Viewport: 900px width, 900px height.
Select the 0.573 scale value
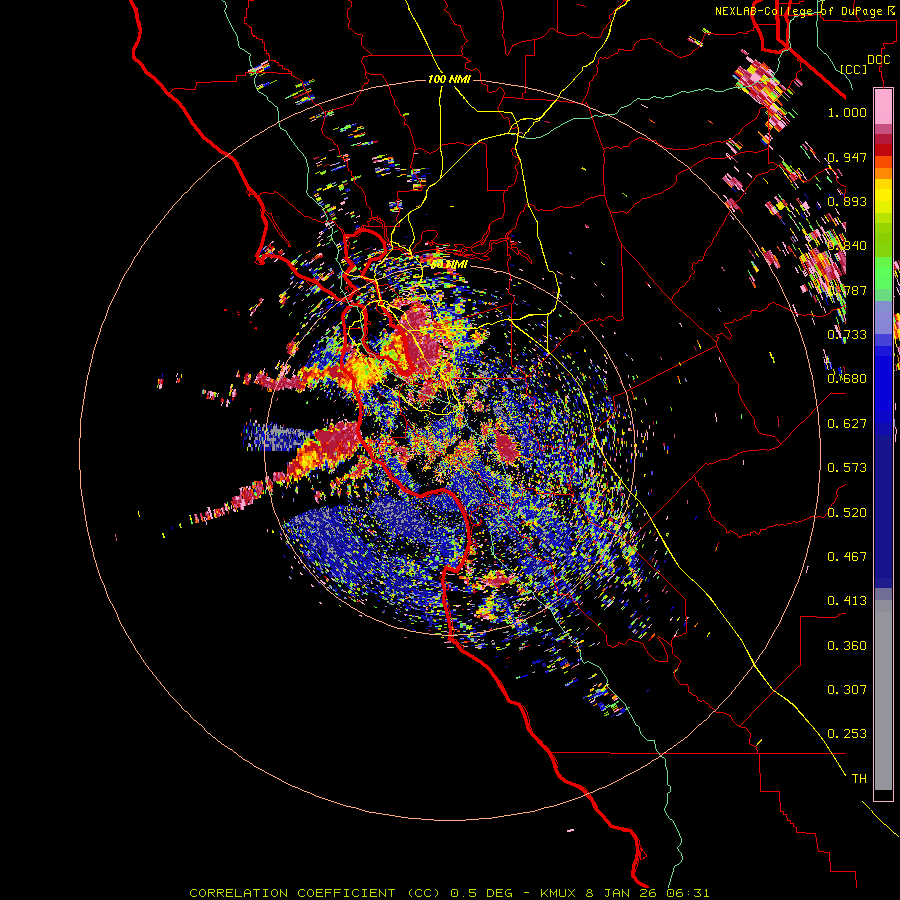(x=847, y=467)
